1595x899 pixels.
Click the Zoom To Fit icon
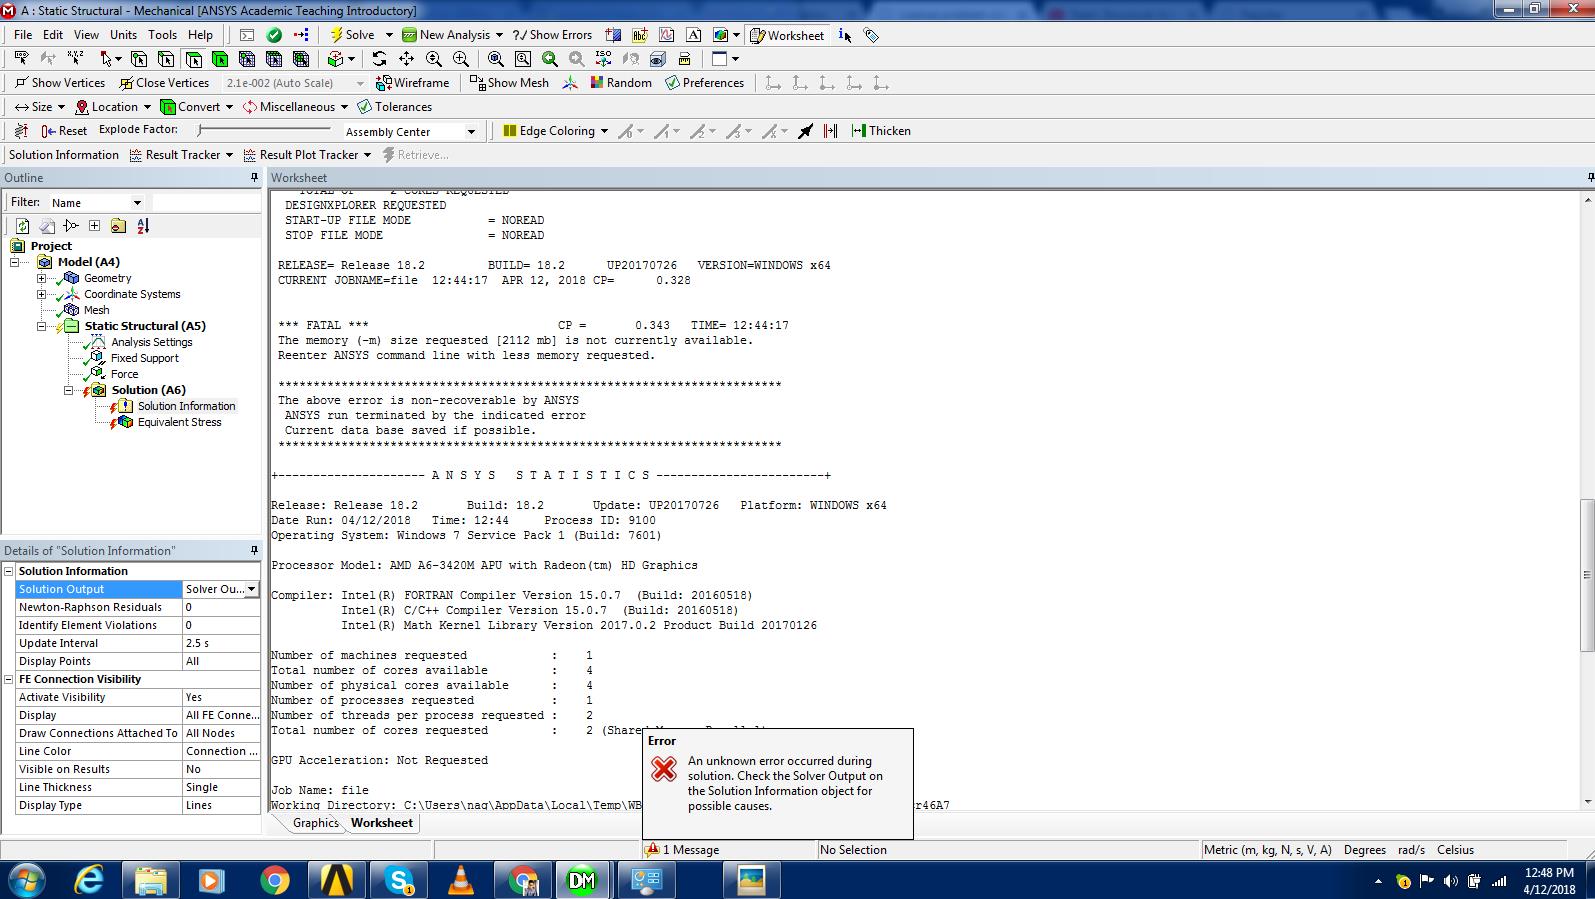pyautogui.click(x=496, y=59)
